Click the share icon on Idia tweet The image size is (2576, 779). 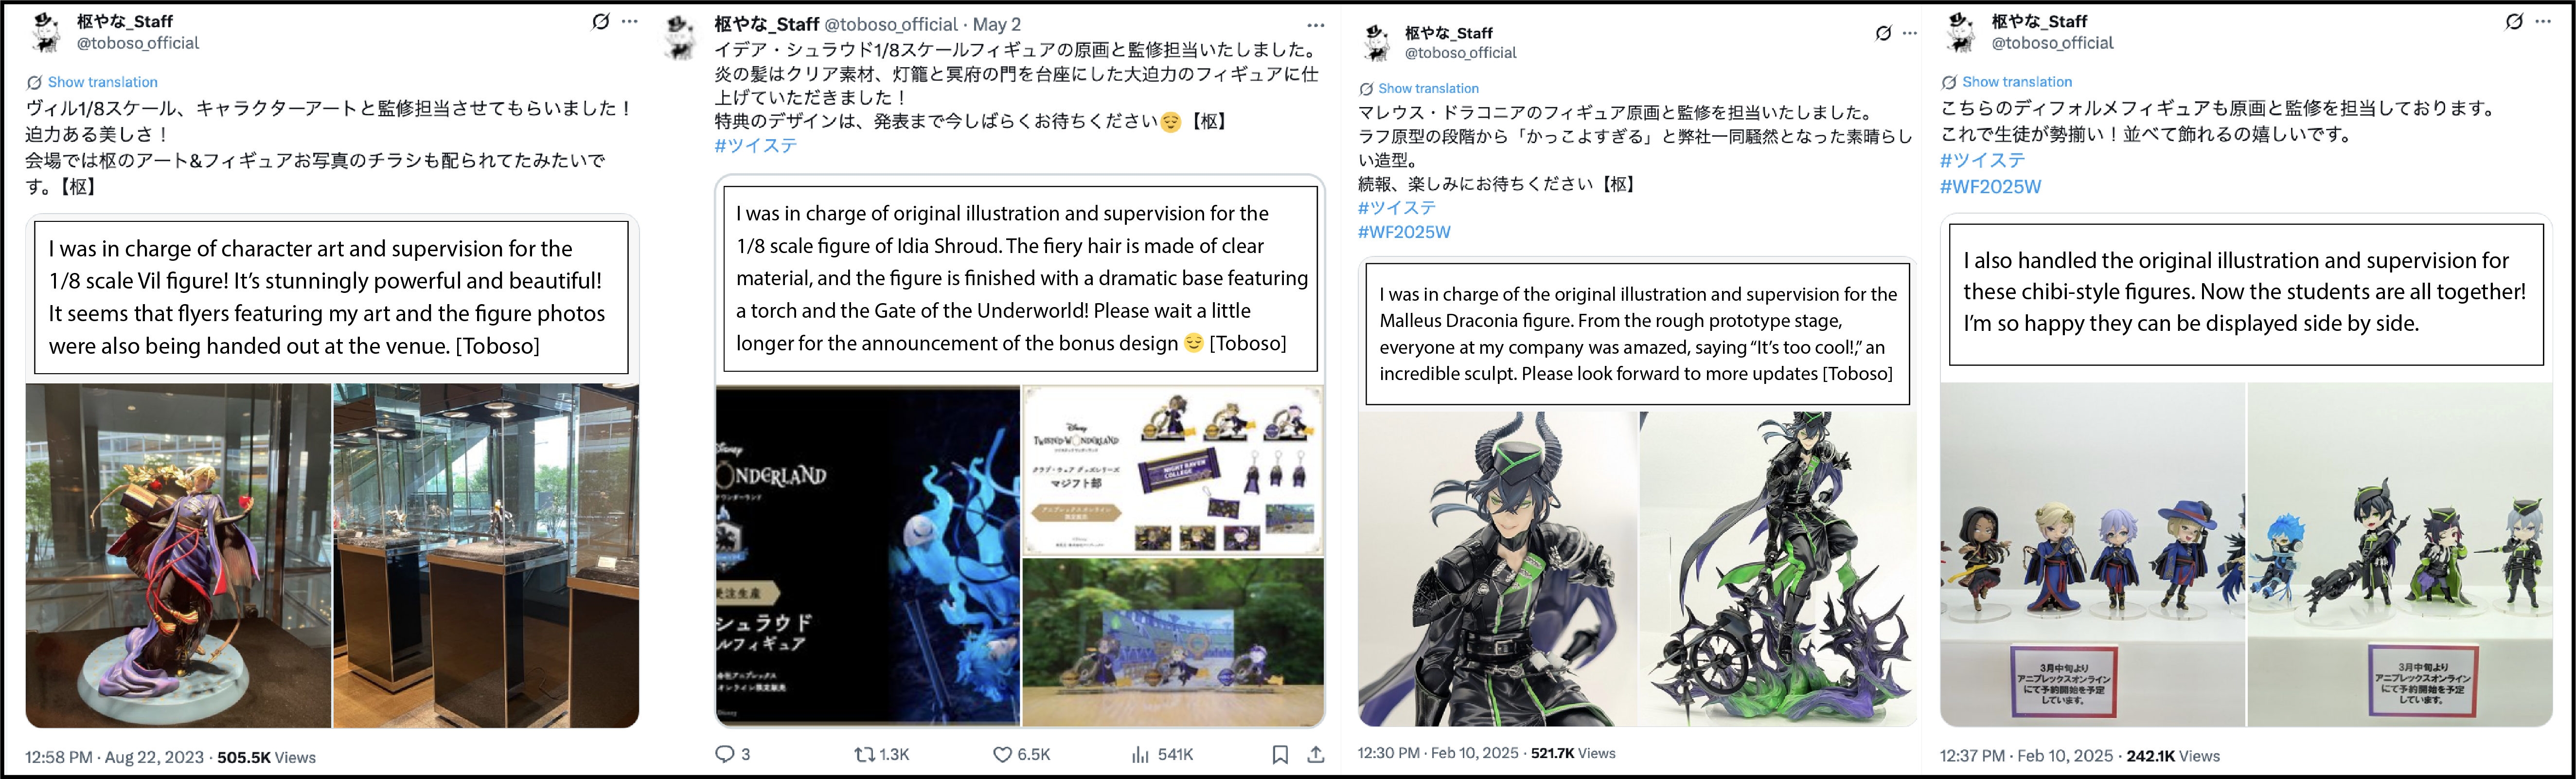tap(1316, 754)
